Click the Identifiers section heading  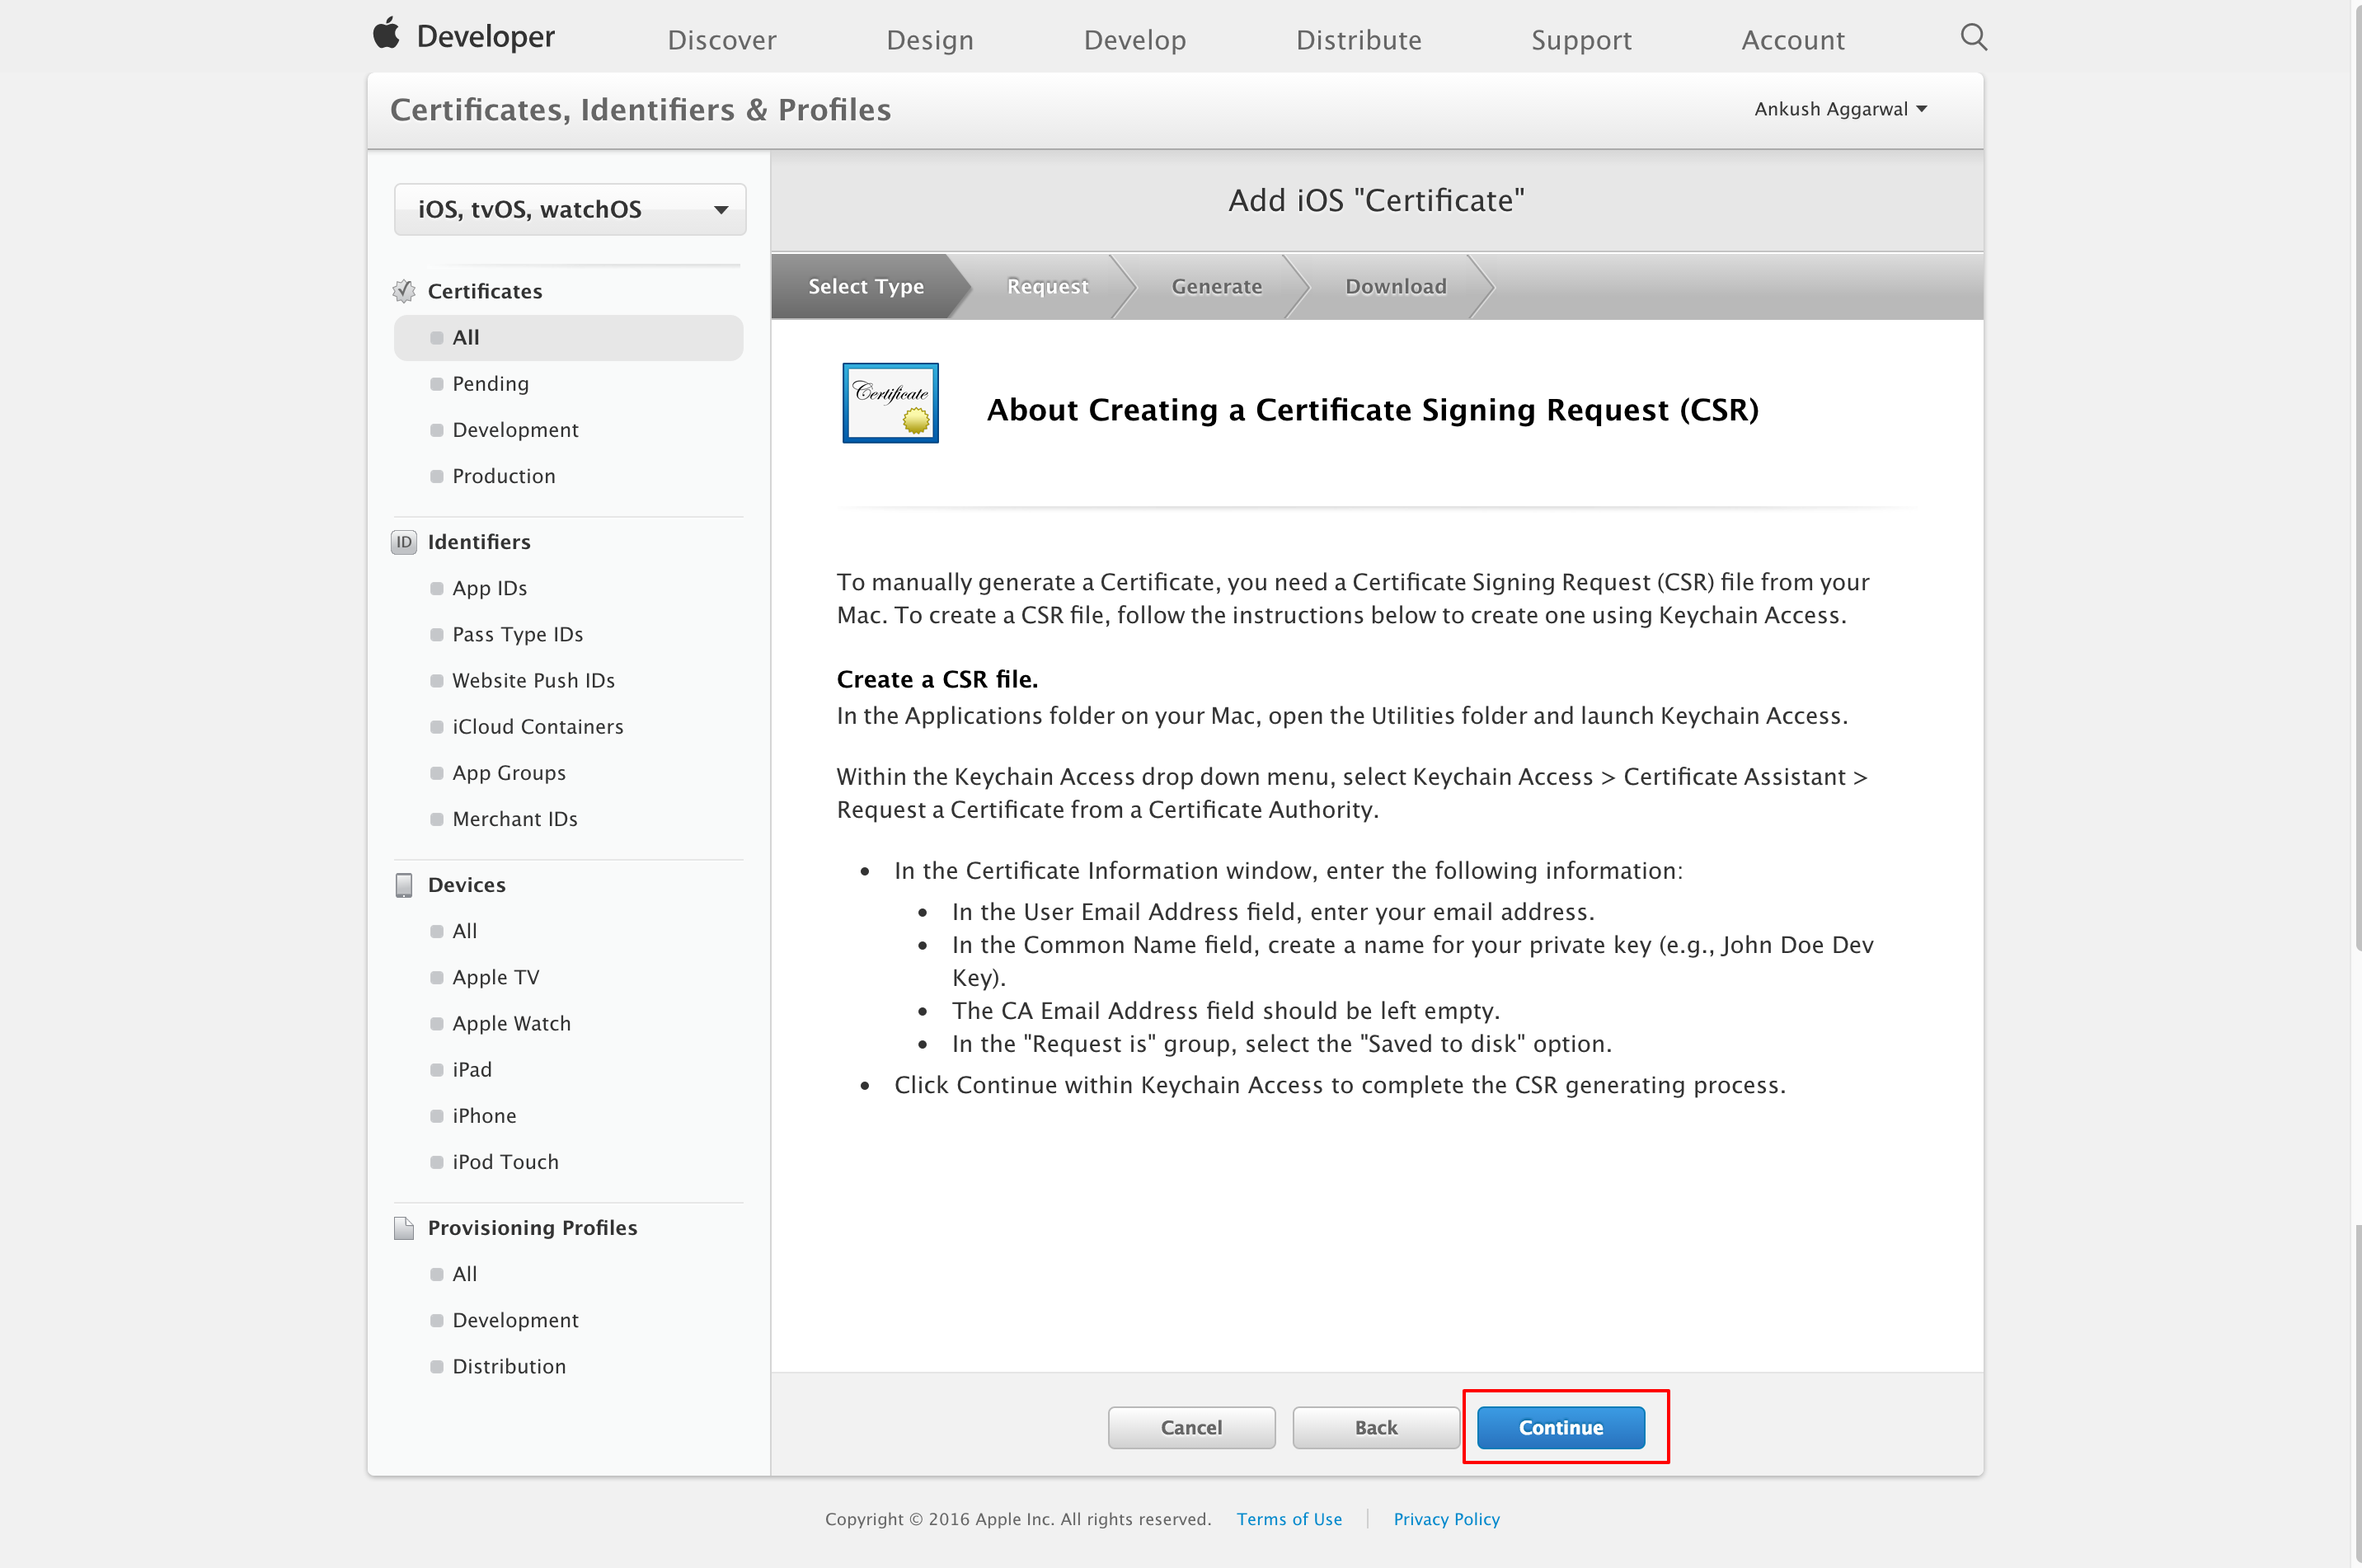[x=479, y=542]
